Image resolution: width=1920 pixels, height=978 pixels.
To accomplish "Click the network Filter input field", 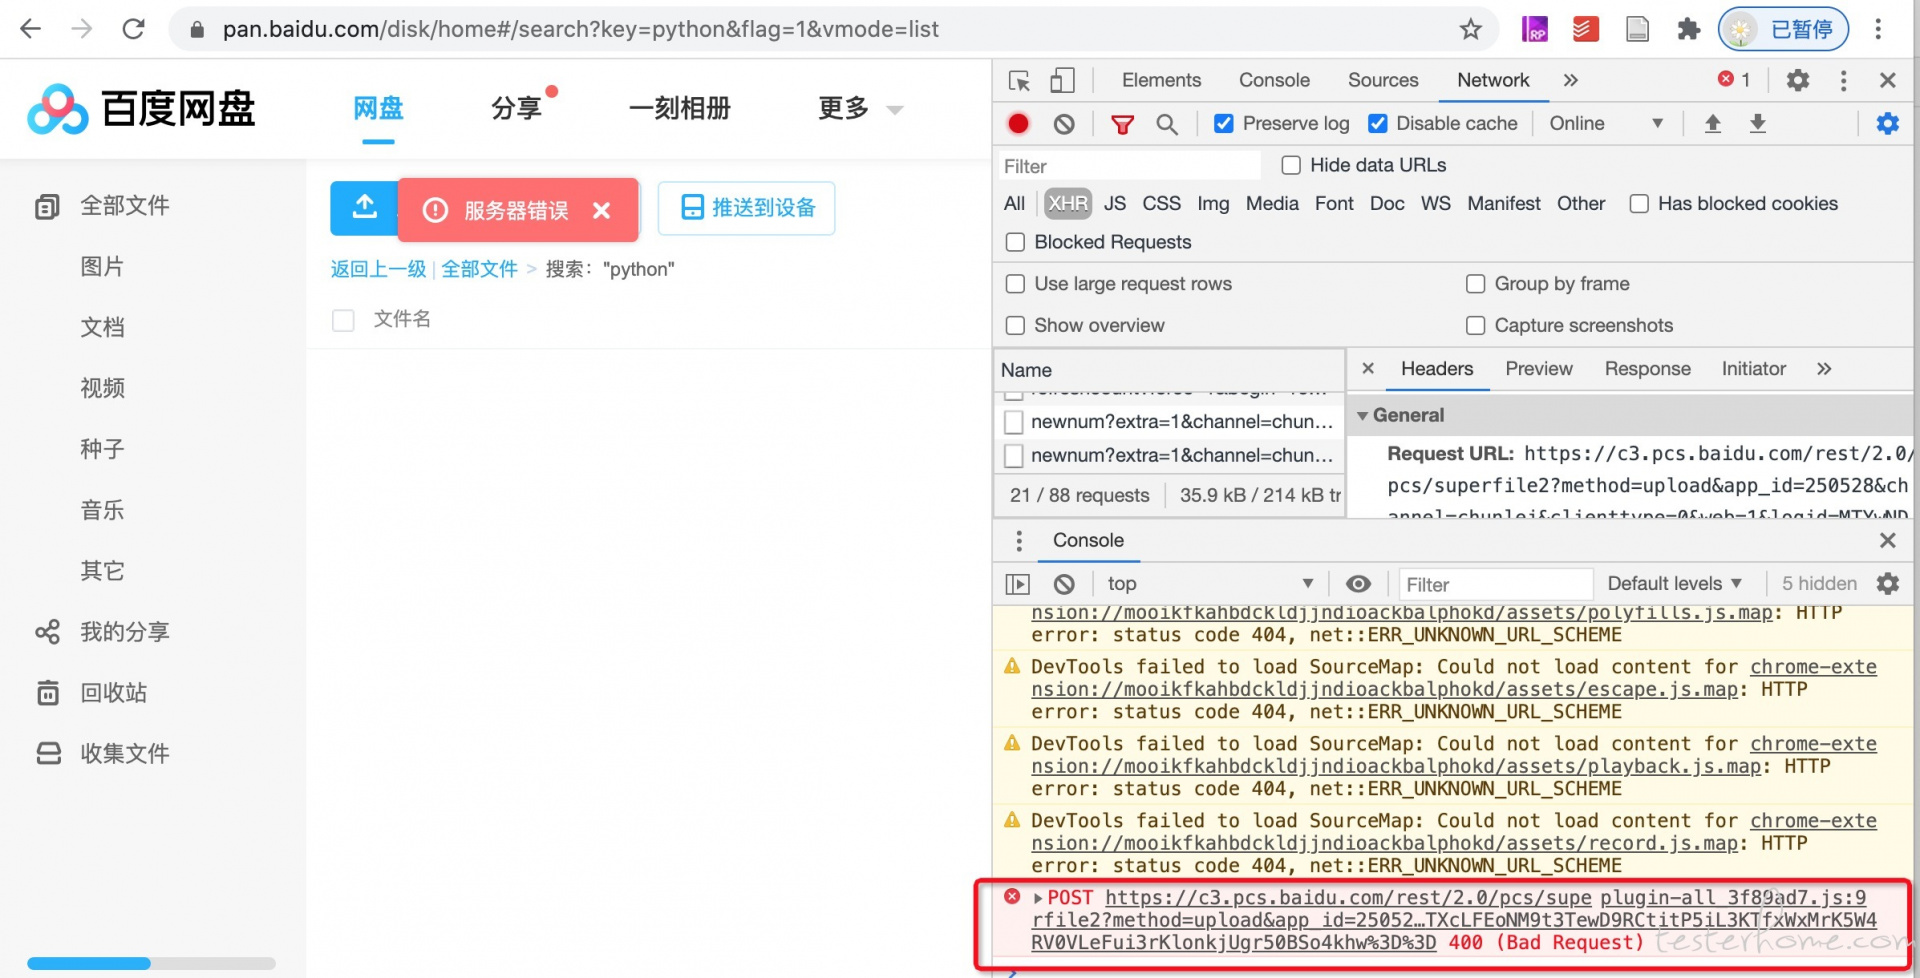I will (1129, 166).
